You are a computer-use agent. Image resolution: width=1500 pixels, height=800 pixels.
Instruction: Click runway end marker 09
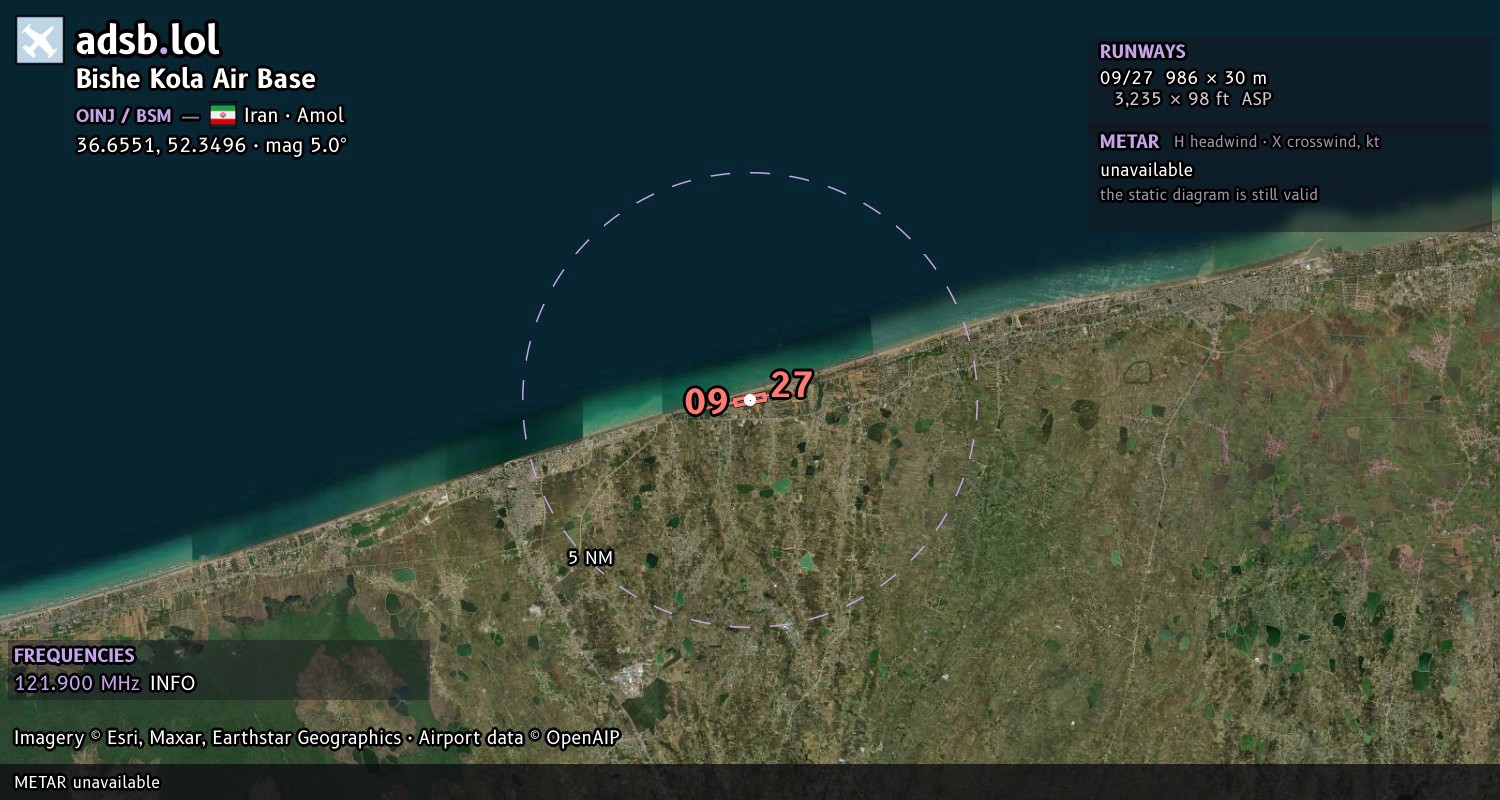click(706, 402)
